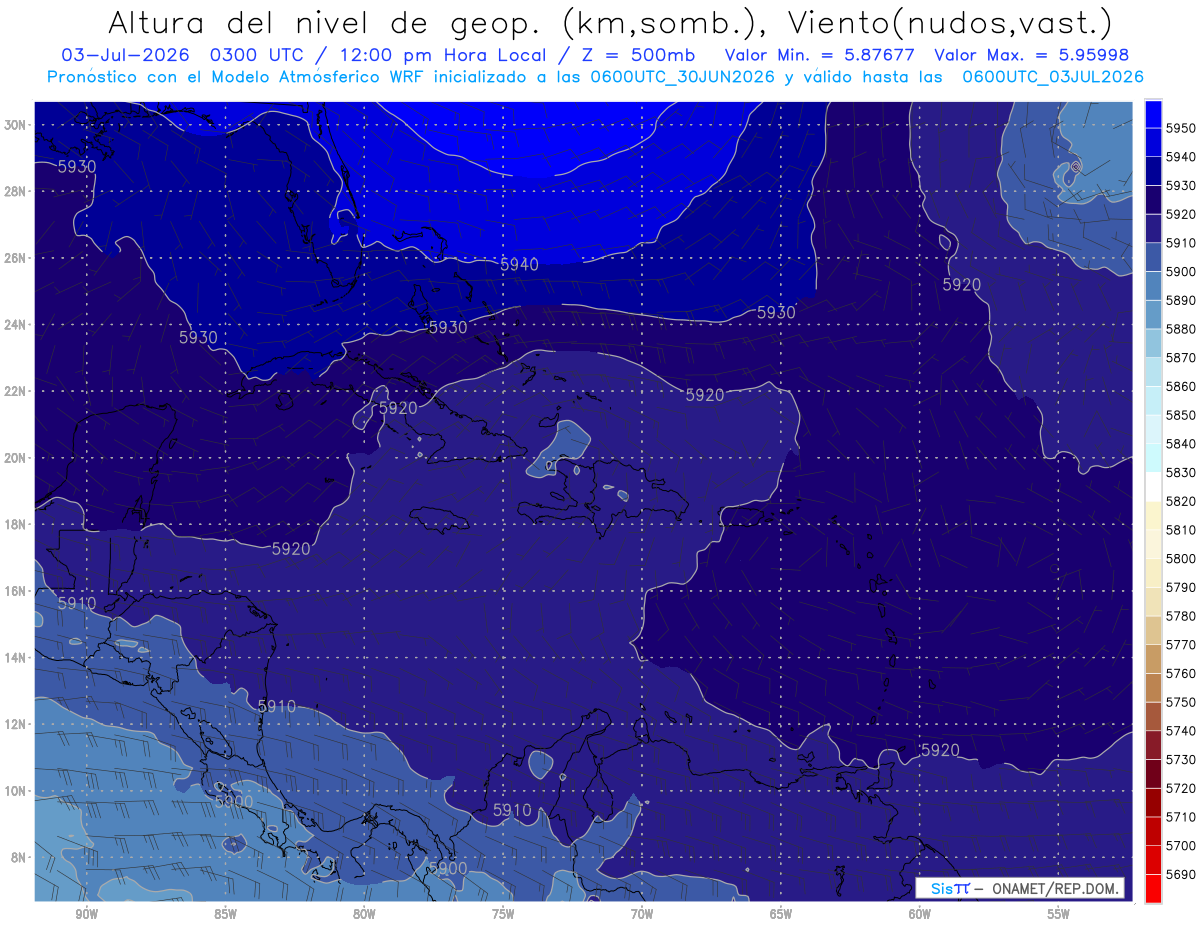The image size is (1200, 927).
Task: Click the 5730 value in the color bar
Action: (x=1181, y=759)
